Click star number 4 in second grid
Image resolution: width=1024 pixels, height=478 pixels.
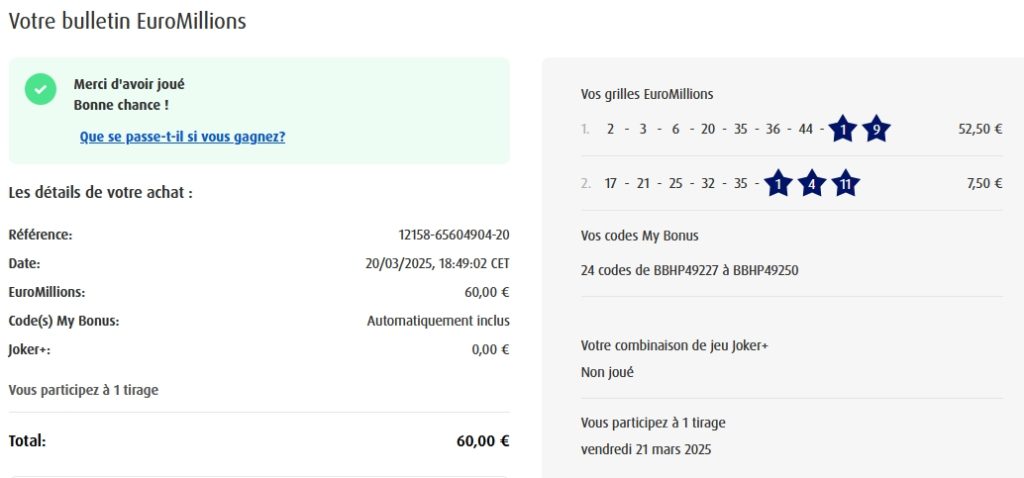click(811, 184)
